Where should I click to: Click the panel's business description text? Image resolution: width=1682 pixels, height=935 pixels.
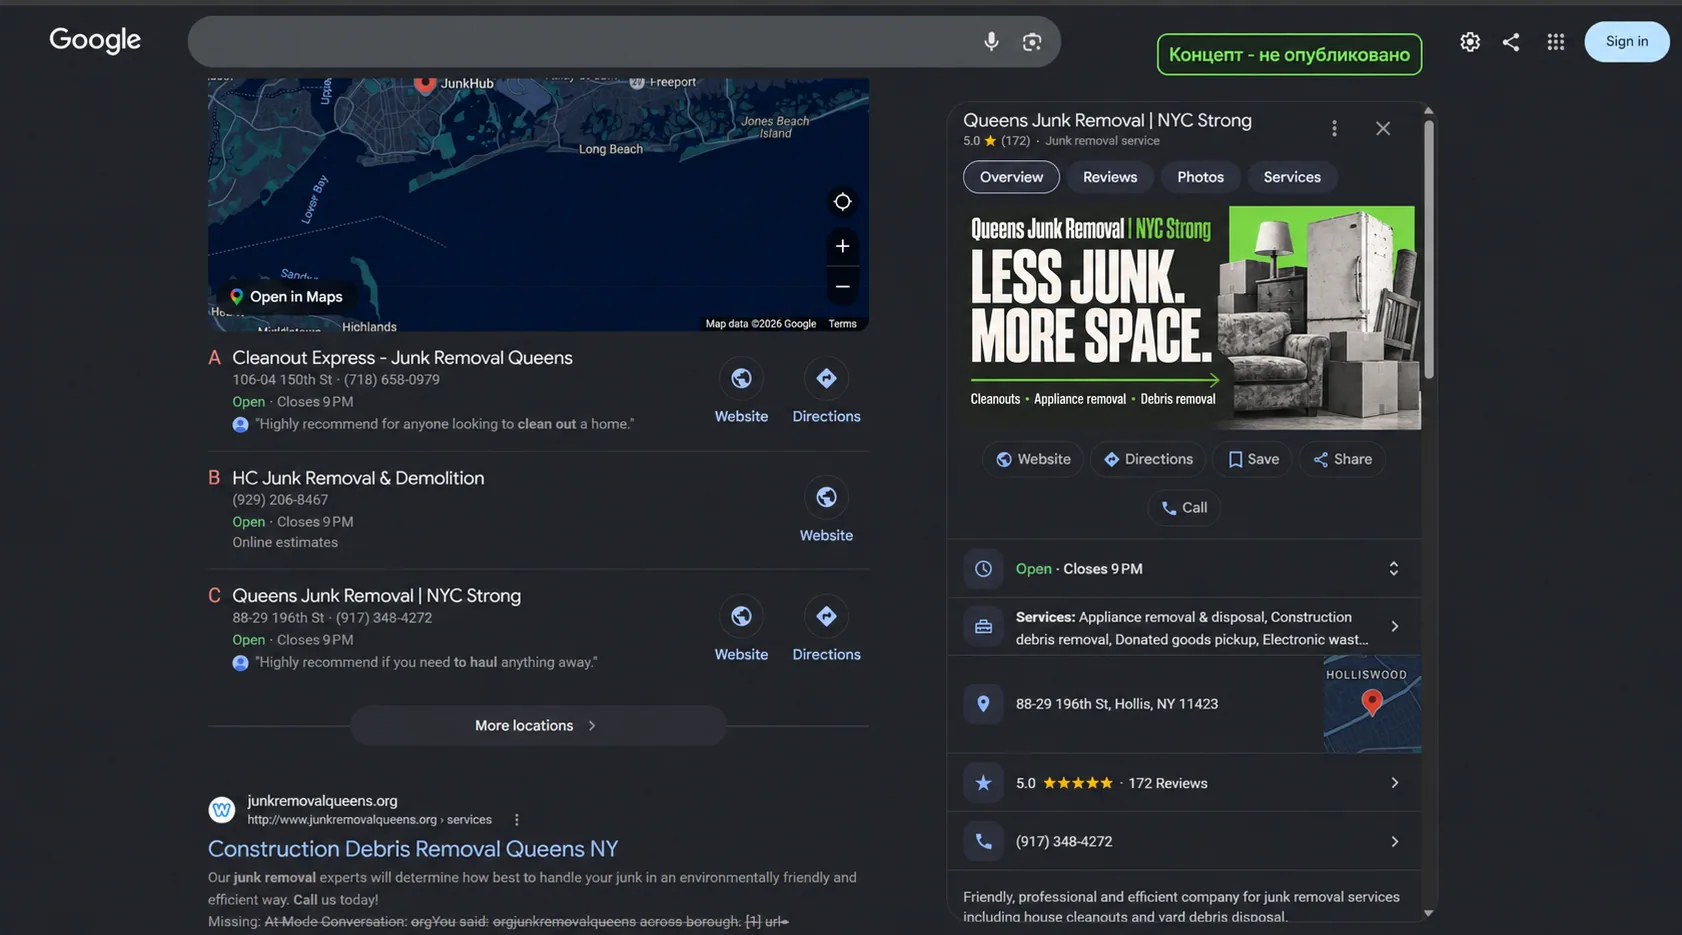click(1181, 907)
